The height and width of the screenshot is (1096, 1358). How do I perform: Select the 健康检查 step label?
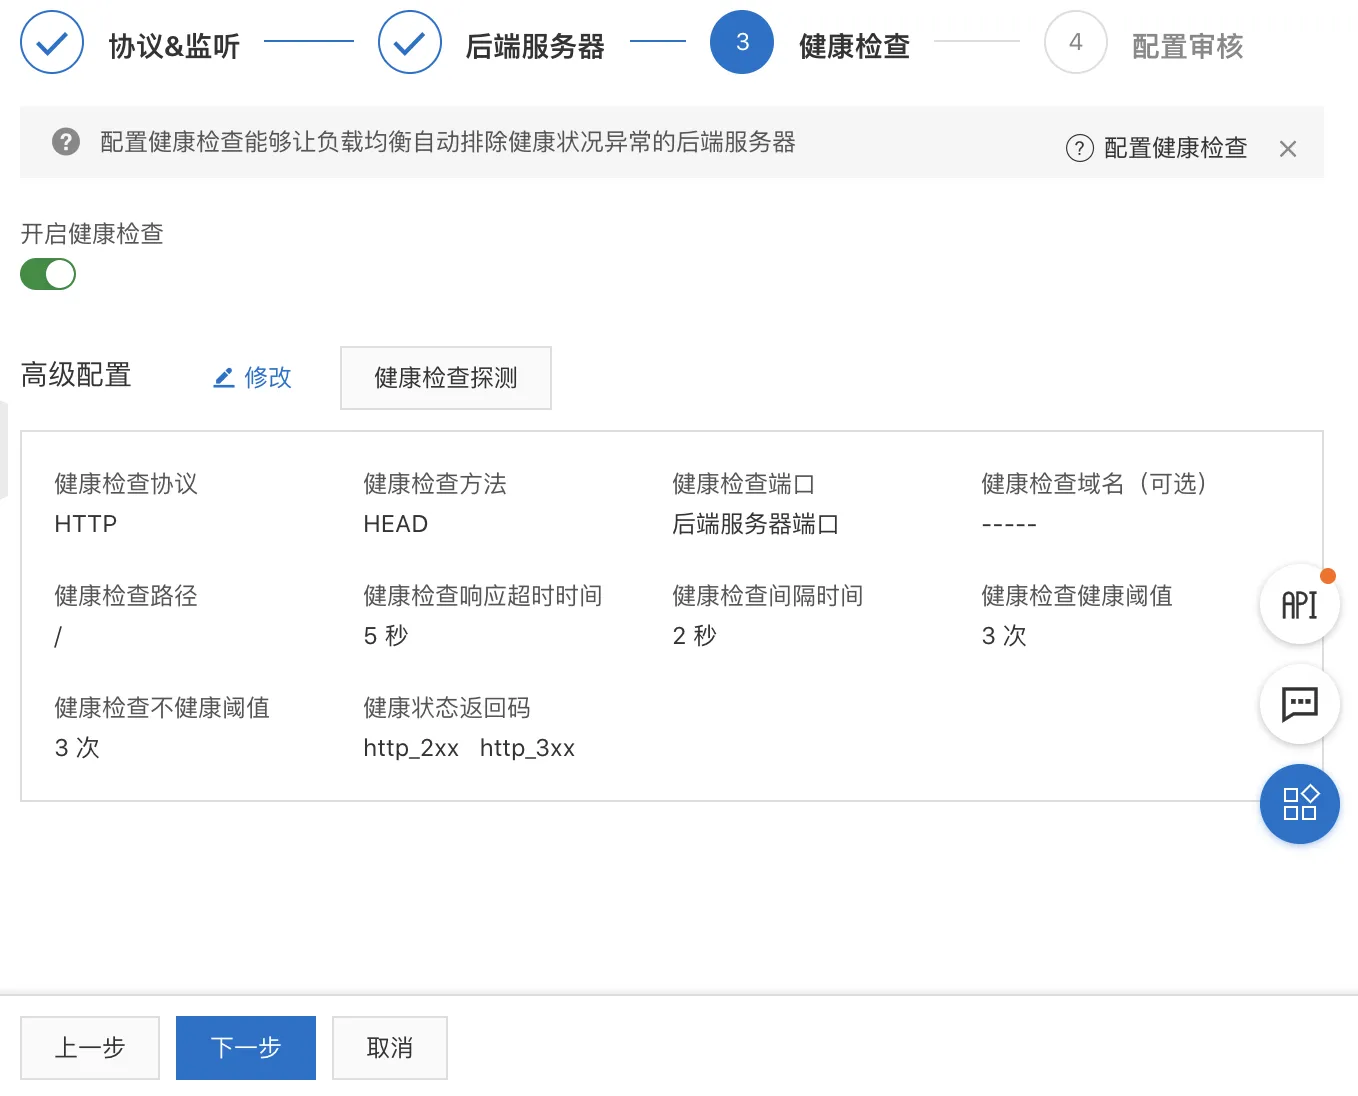(x=855, y=46)
